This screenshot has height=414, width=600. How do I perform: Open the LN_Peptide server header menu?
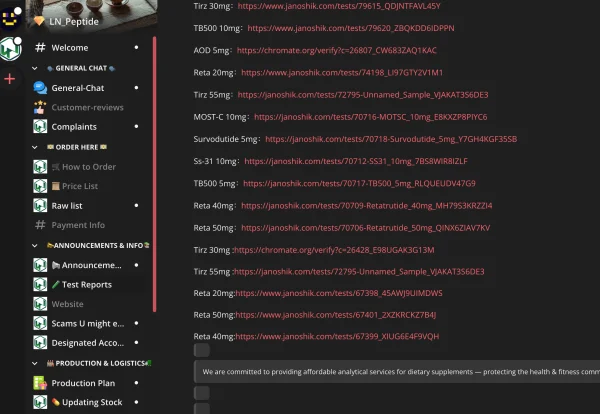click(90, 20)
